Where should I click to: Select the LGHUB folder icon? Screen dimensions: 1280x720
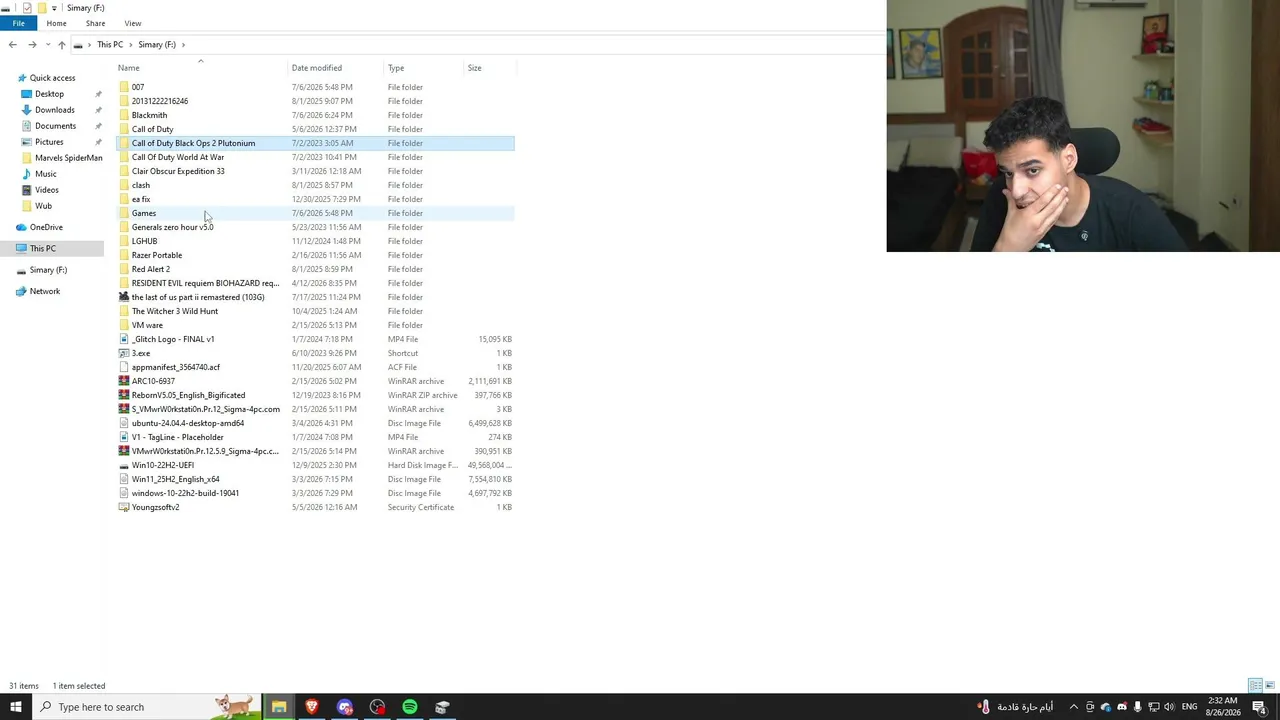124,241
